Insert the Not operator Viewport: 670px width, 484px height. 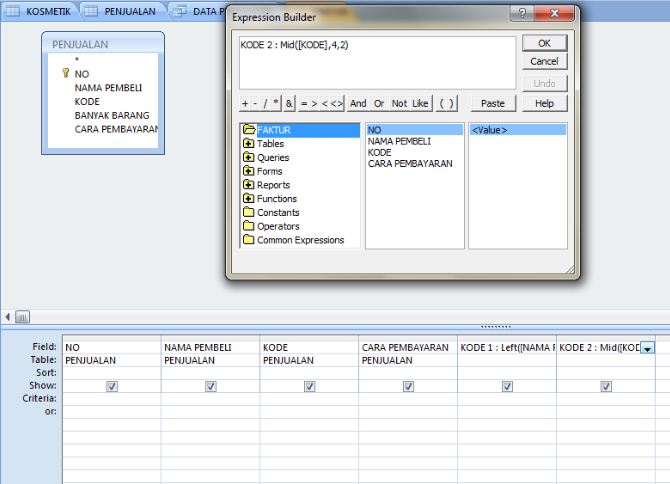pos(400,103)
